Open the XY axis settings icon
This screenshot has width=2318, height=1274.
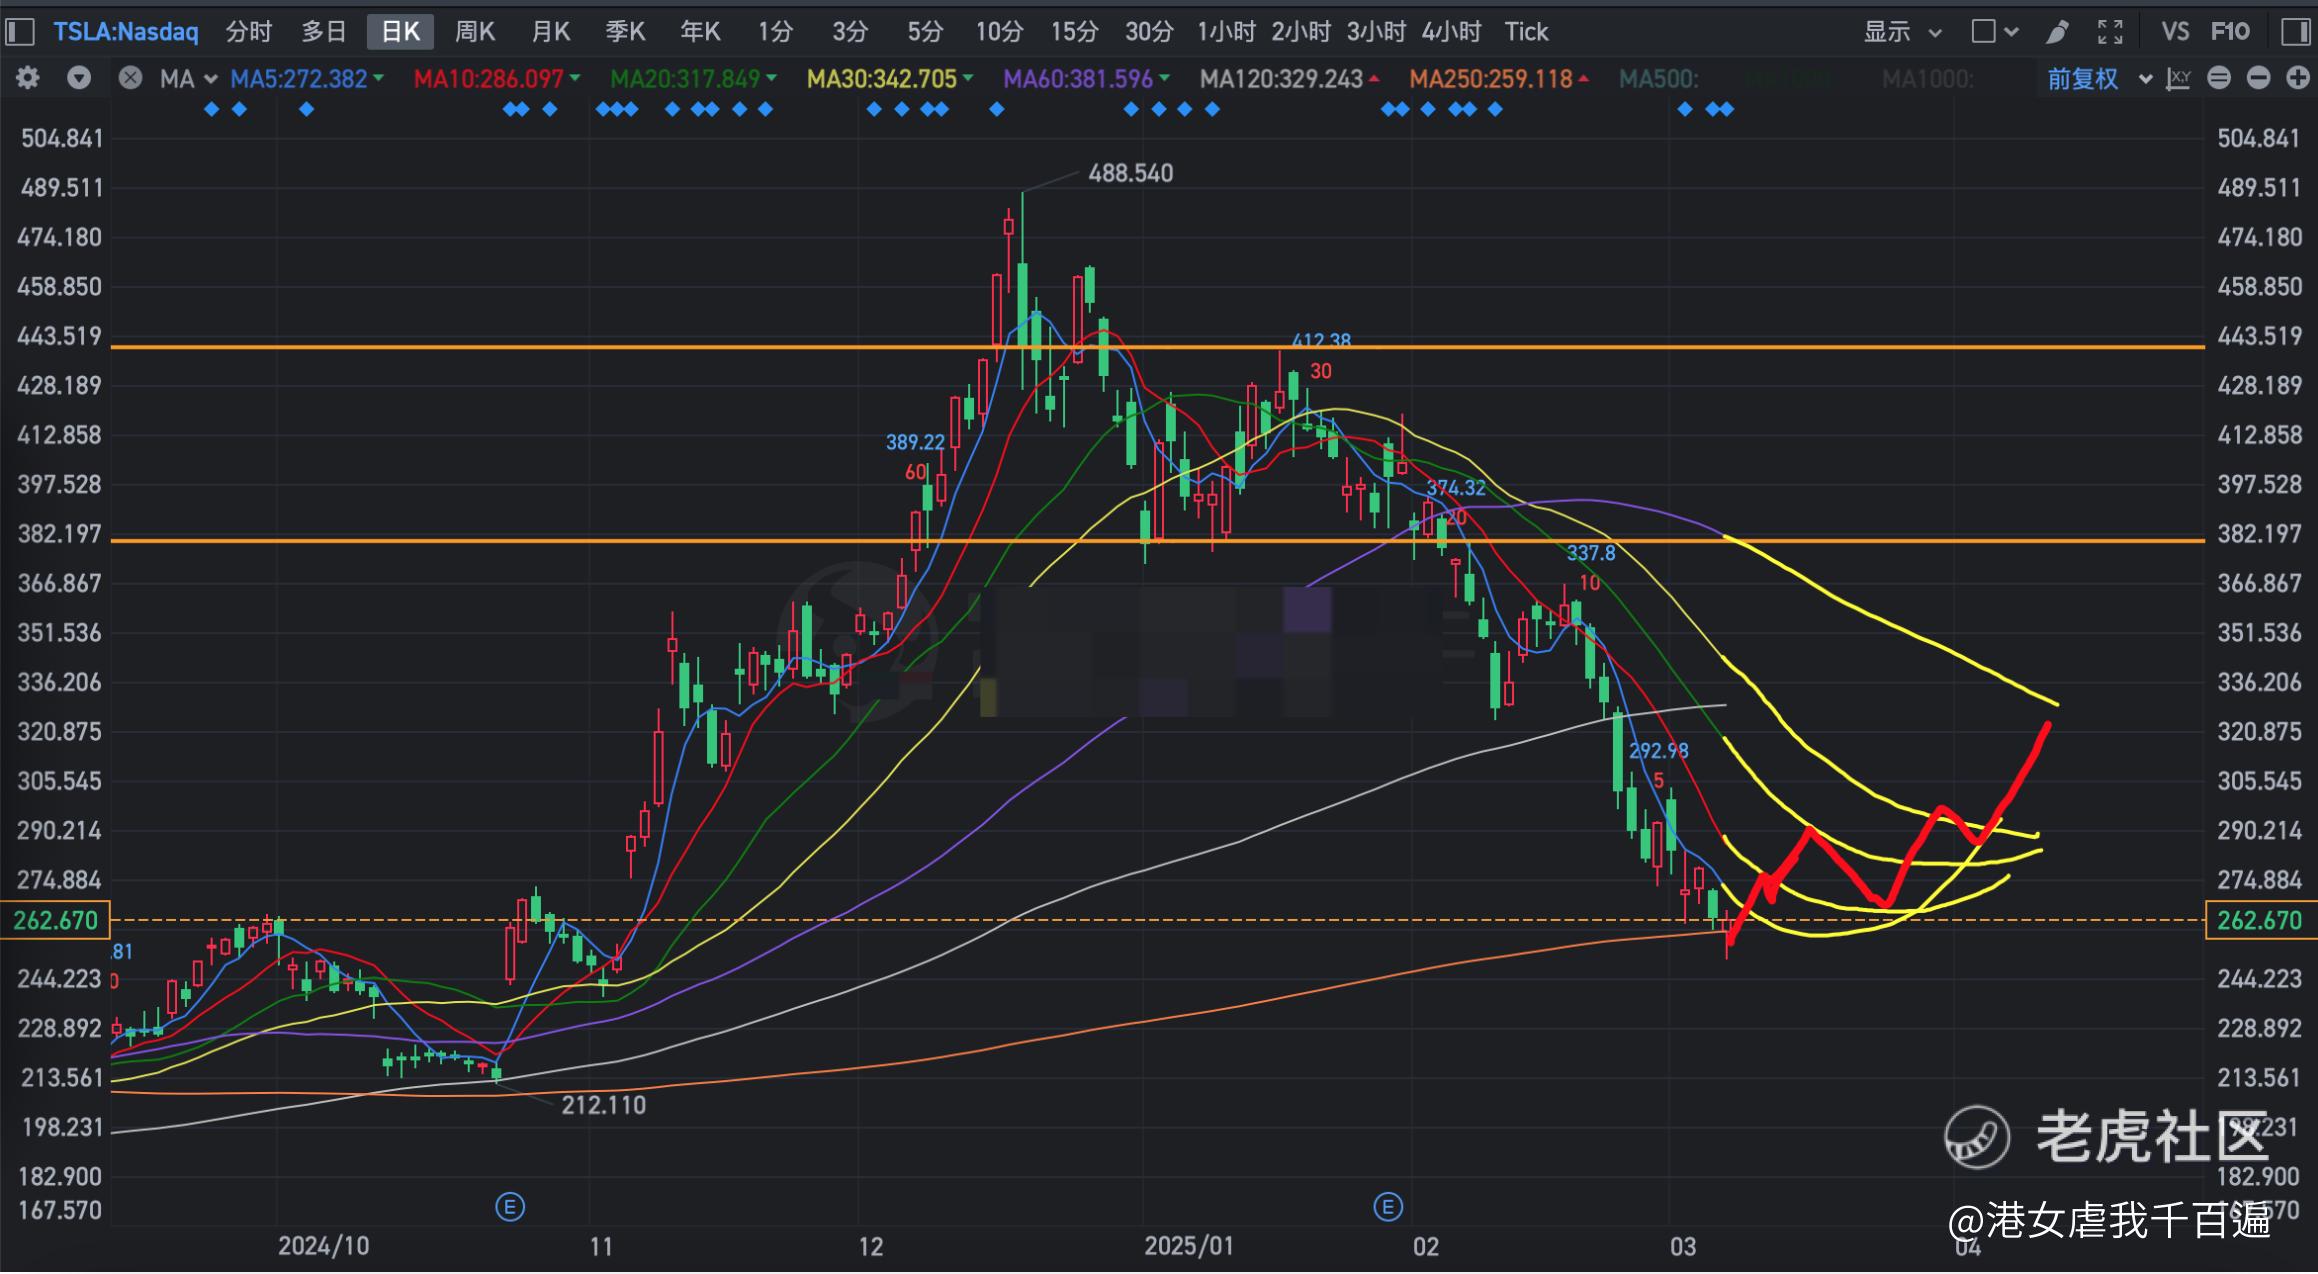[2179, 78]
